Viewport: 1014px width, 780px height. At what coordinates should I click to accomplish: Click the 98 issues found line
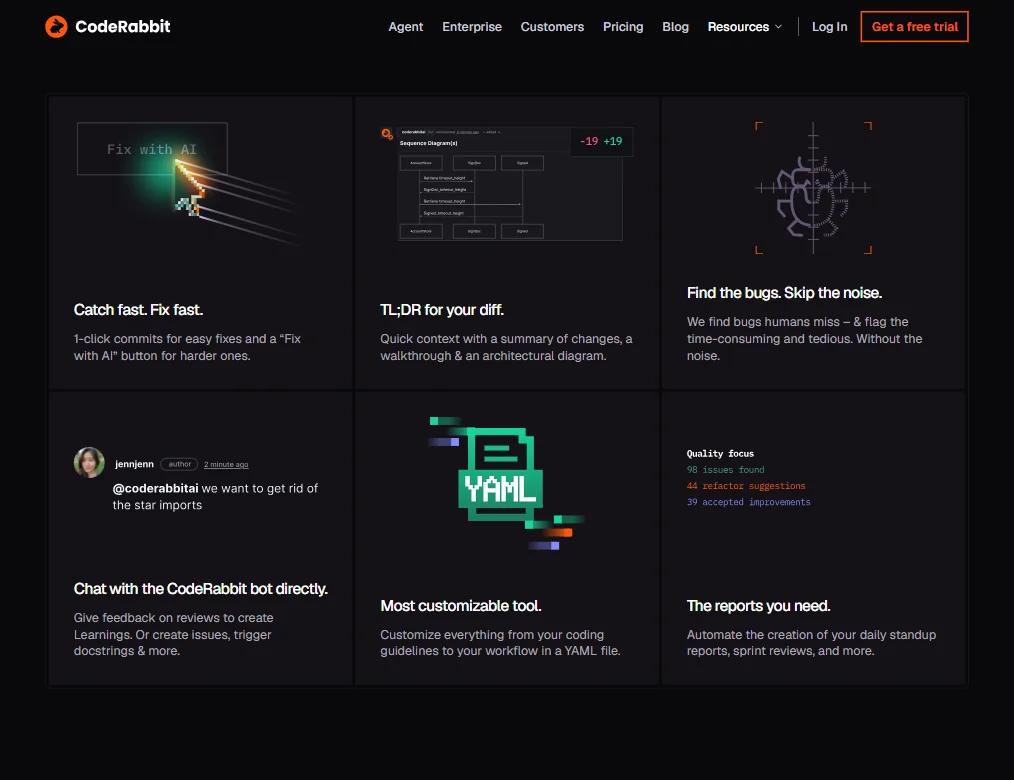click(x=725, y=470)
